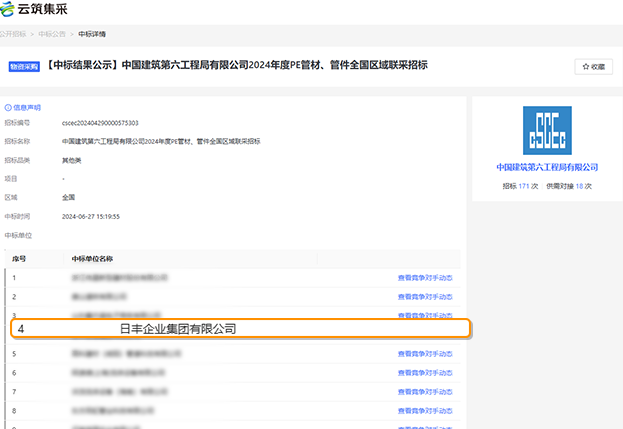The height and width of the screenshot is (429, 623).
Task: Click the CSCEC company logo image
Action: (x=546, y=130)
